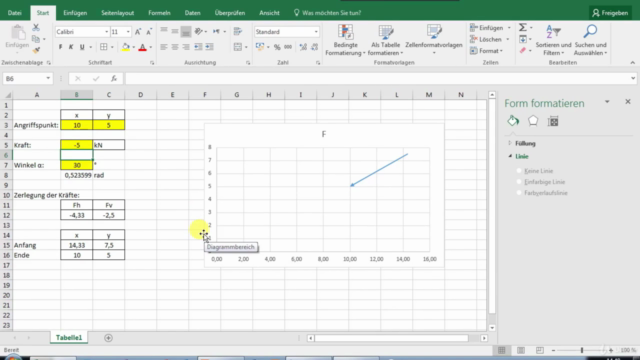Viewport: 640px width, 360px height.
Task: Click insert function fx icon
Action: [114, 78]
